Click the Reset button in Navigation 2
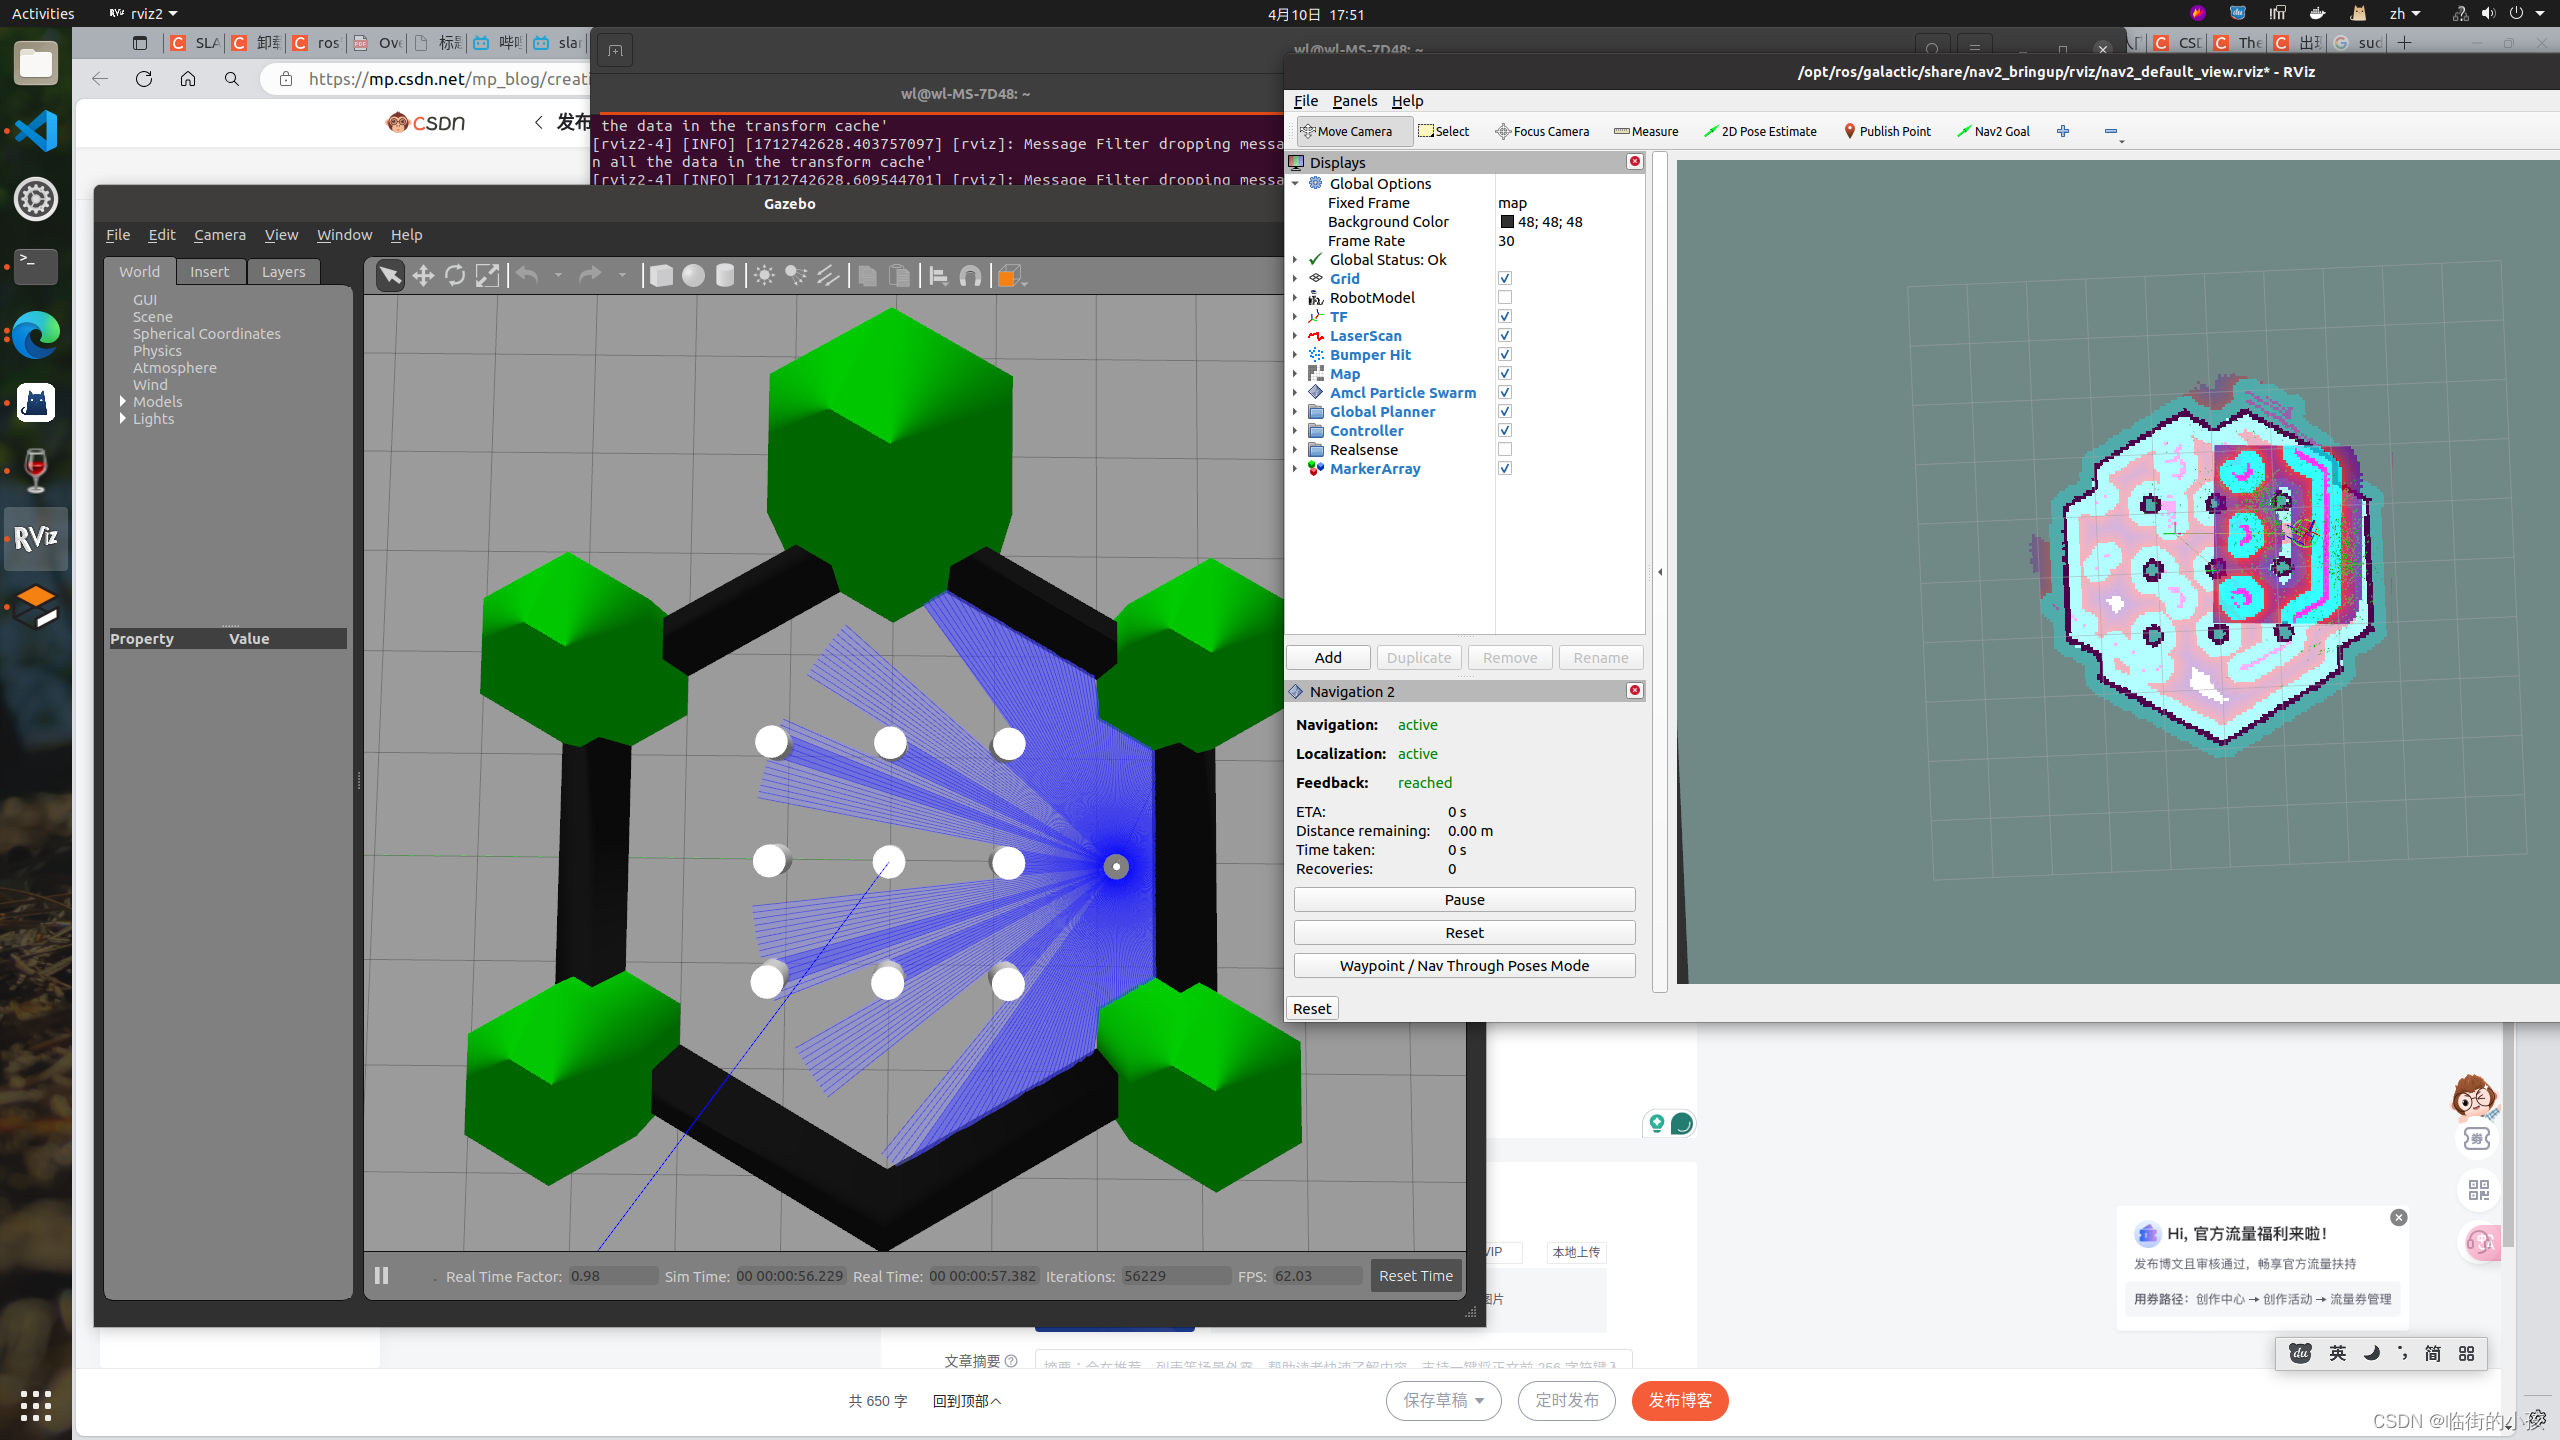Viewport: 2560px width, 1440px height. click(x=1463, y=932)
